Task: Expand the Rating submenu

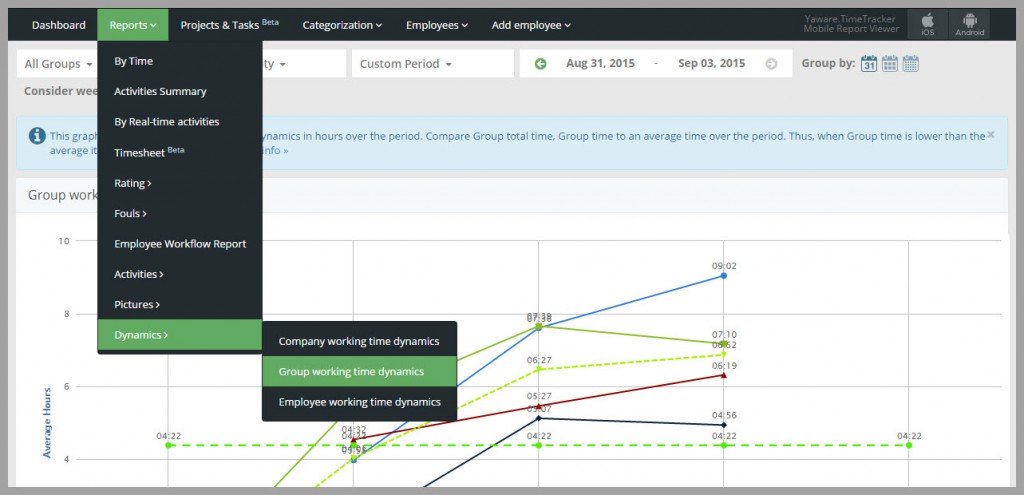Action: [x=180, y=183]
